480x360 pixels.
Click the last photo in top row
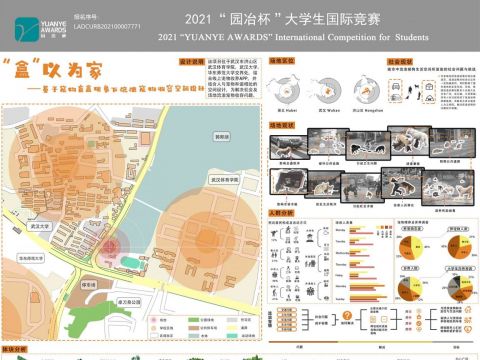(x=452, y=143)
